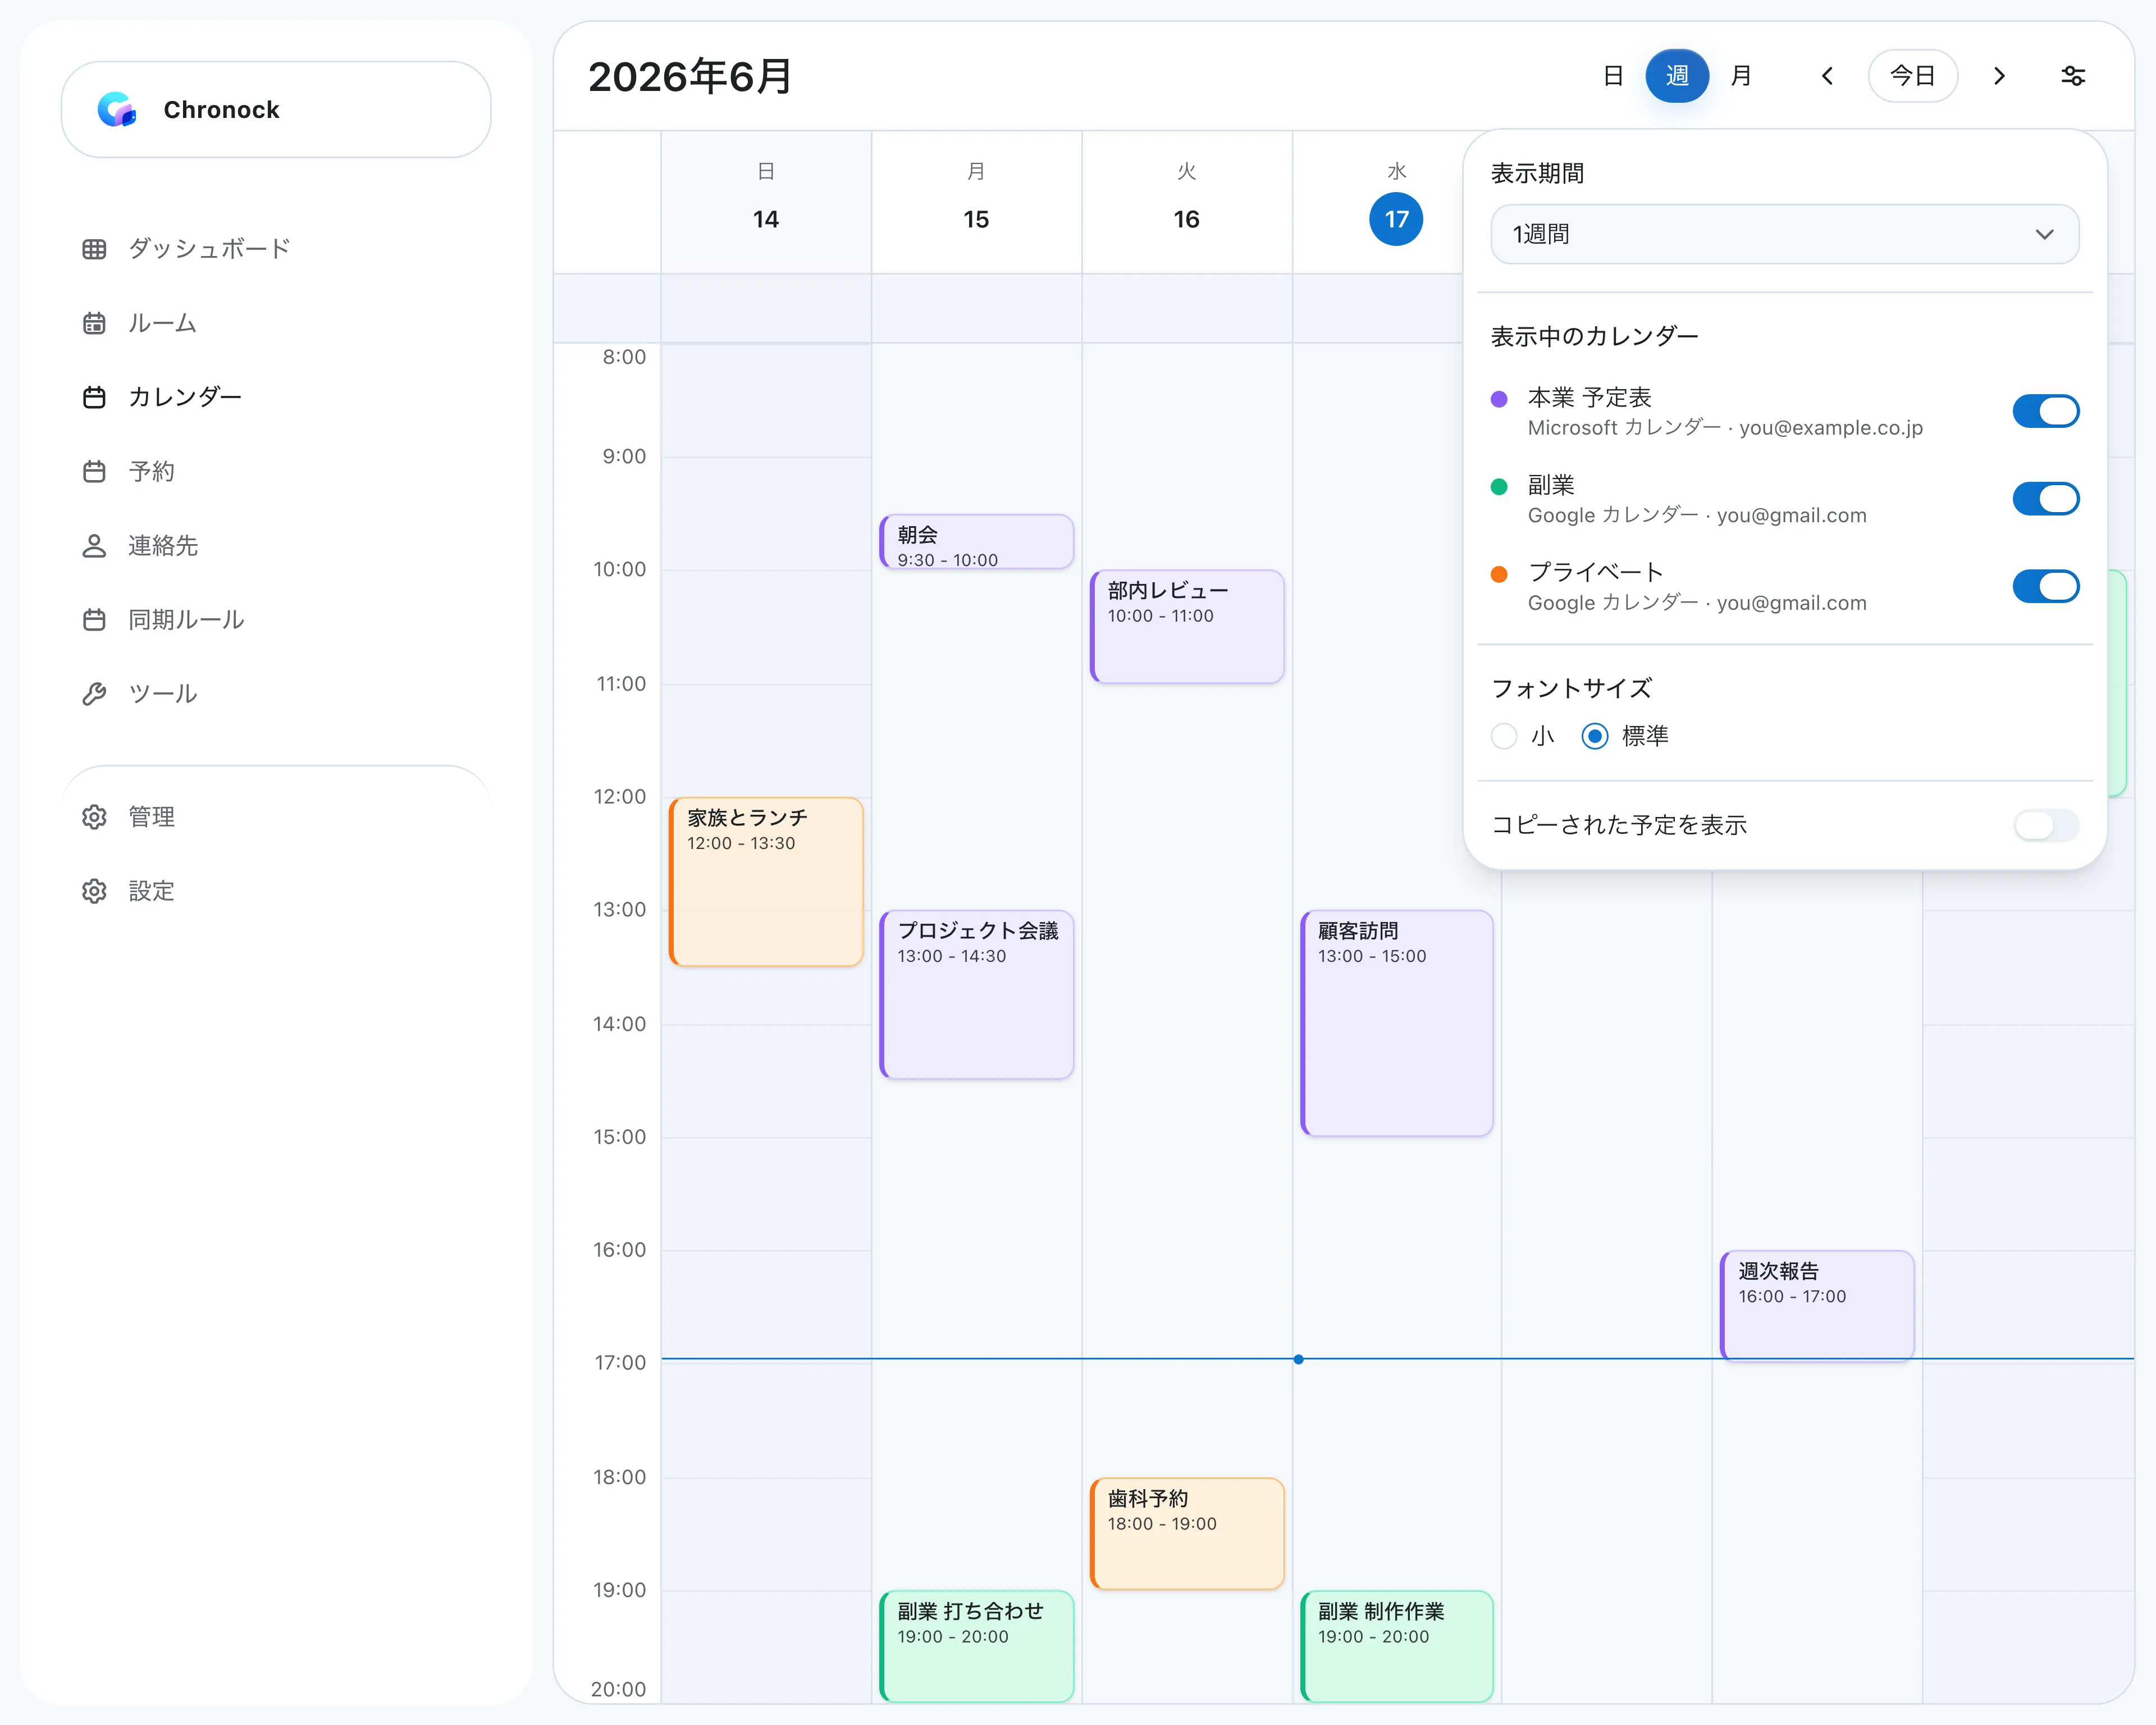This screenshot has height=1725, width=2156.
Task: Toggle off 副業 calendar visibility
Action: tap(2046, 499)
